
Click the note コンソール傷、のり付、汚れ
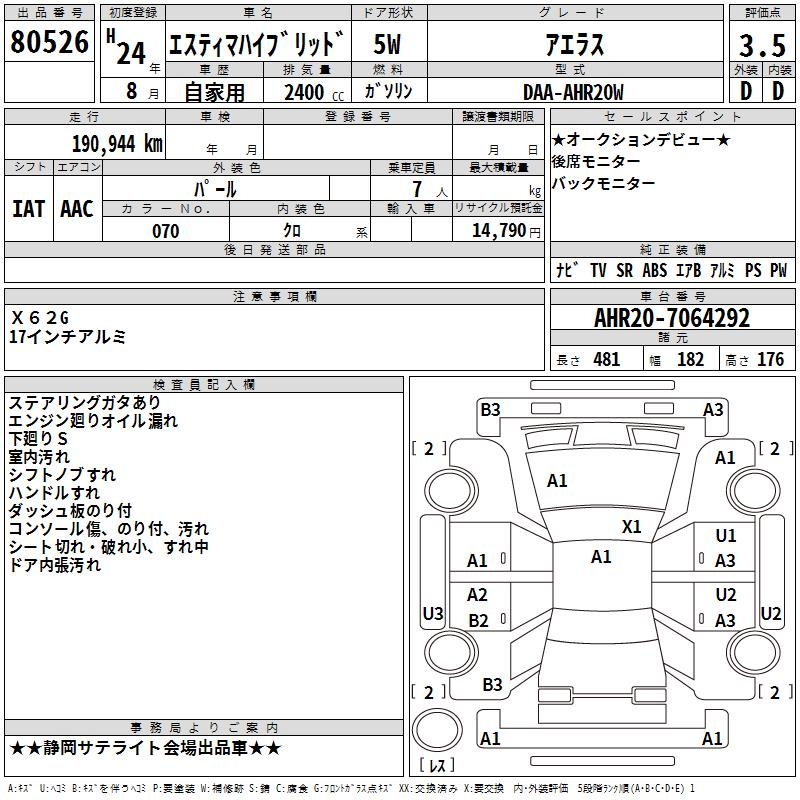(109, 529)
